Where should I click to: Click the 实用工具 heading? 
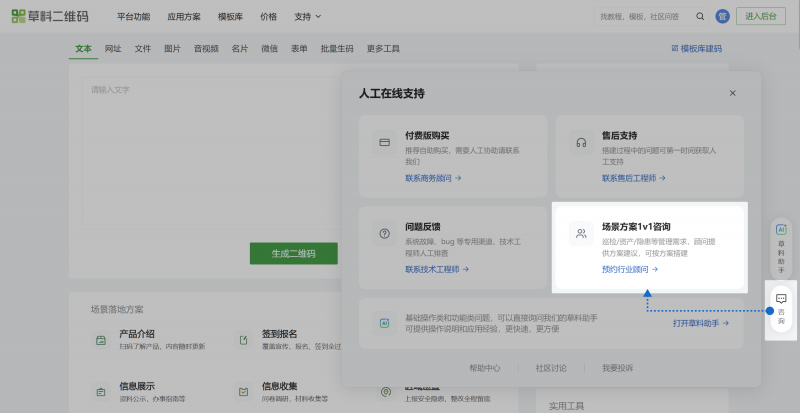pos(566,406)
